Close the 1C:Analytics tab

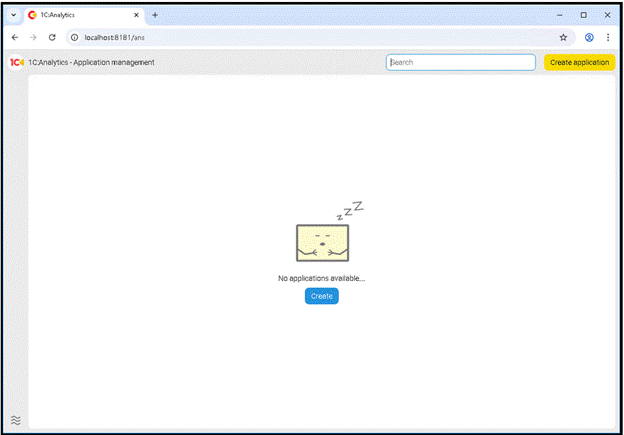(136, 15)
